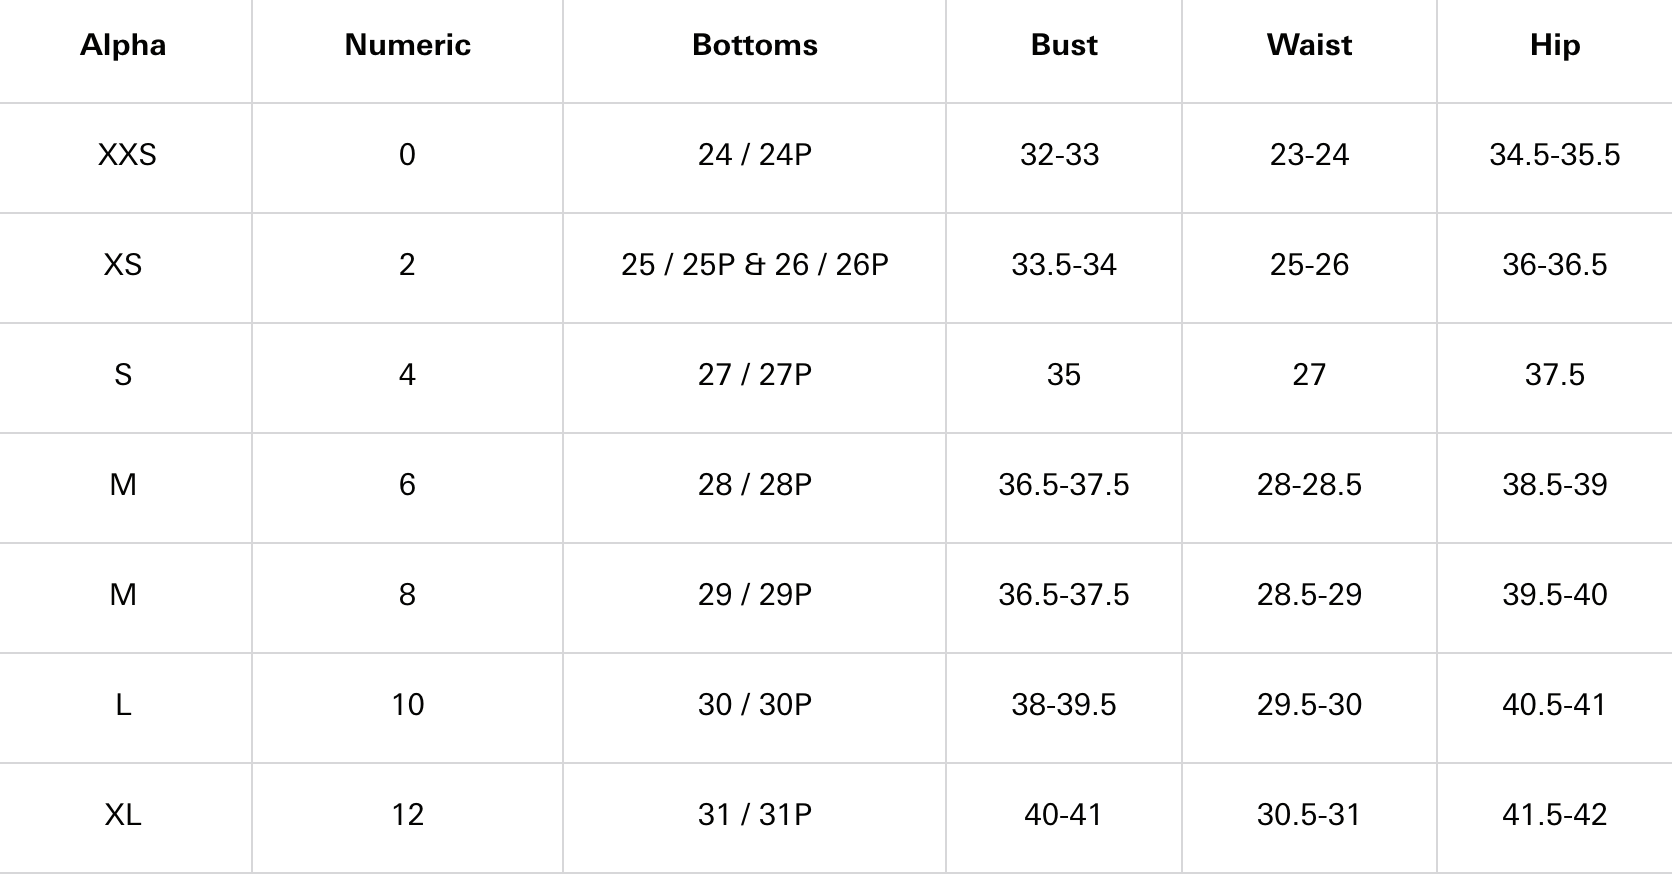Click the 31 / 31P bottoms cell

(x=754, y=815)
